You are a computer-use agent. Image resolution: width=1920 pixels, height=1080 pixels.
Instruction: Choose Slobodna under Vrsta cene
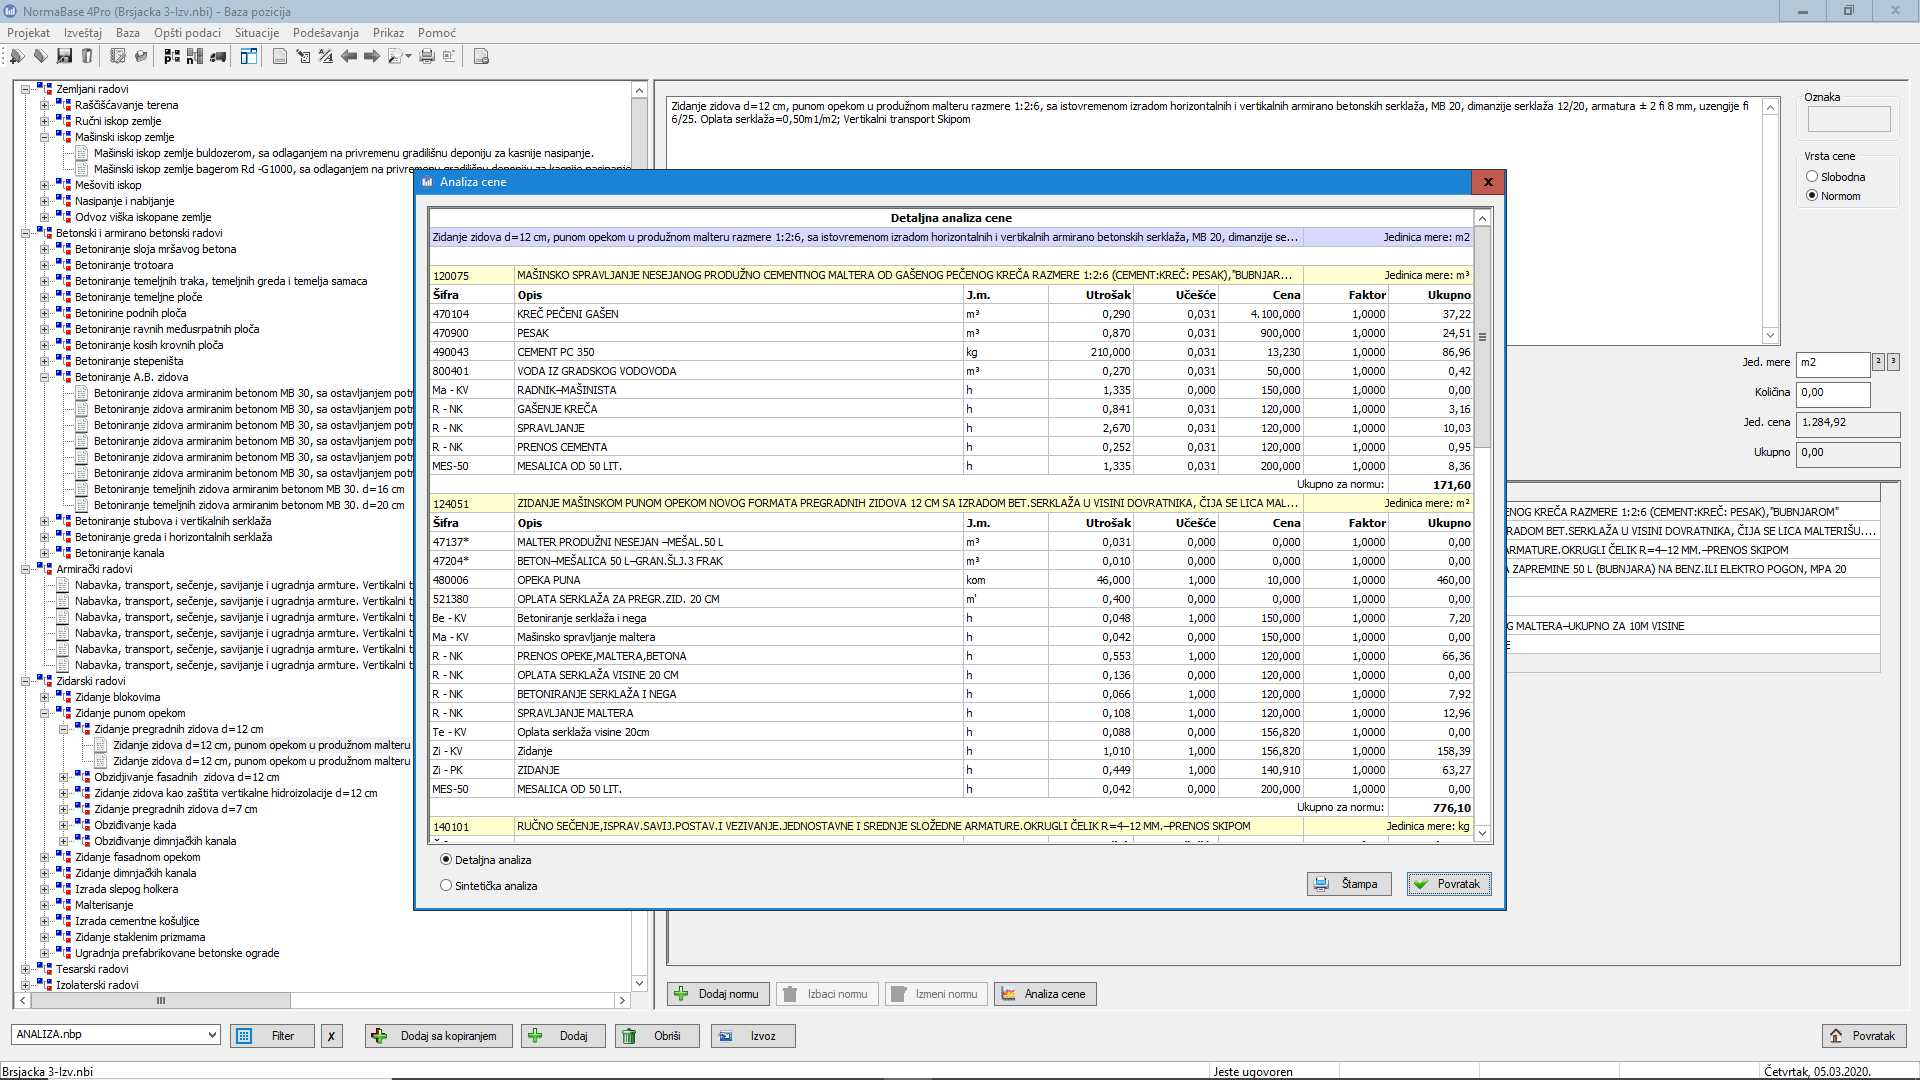point(1811,177)
